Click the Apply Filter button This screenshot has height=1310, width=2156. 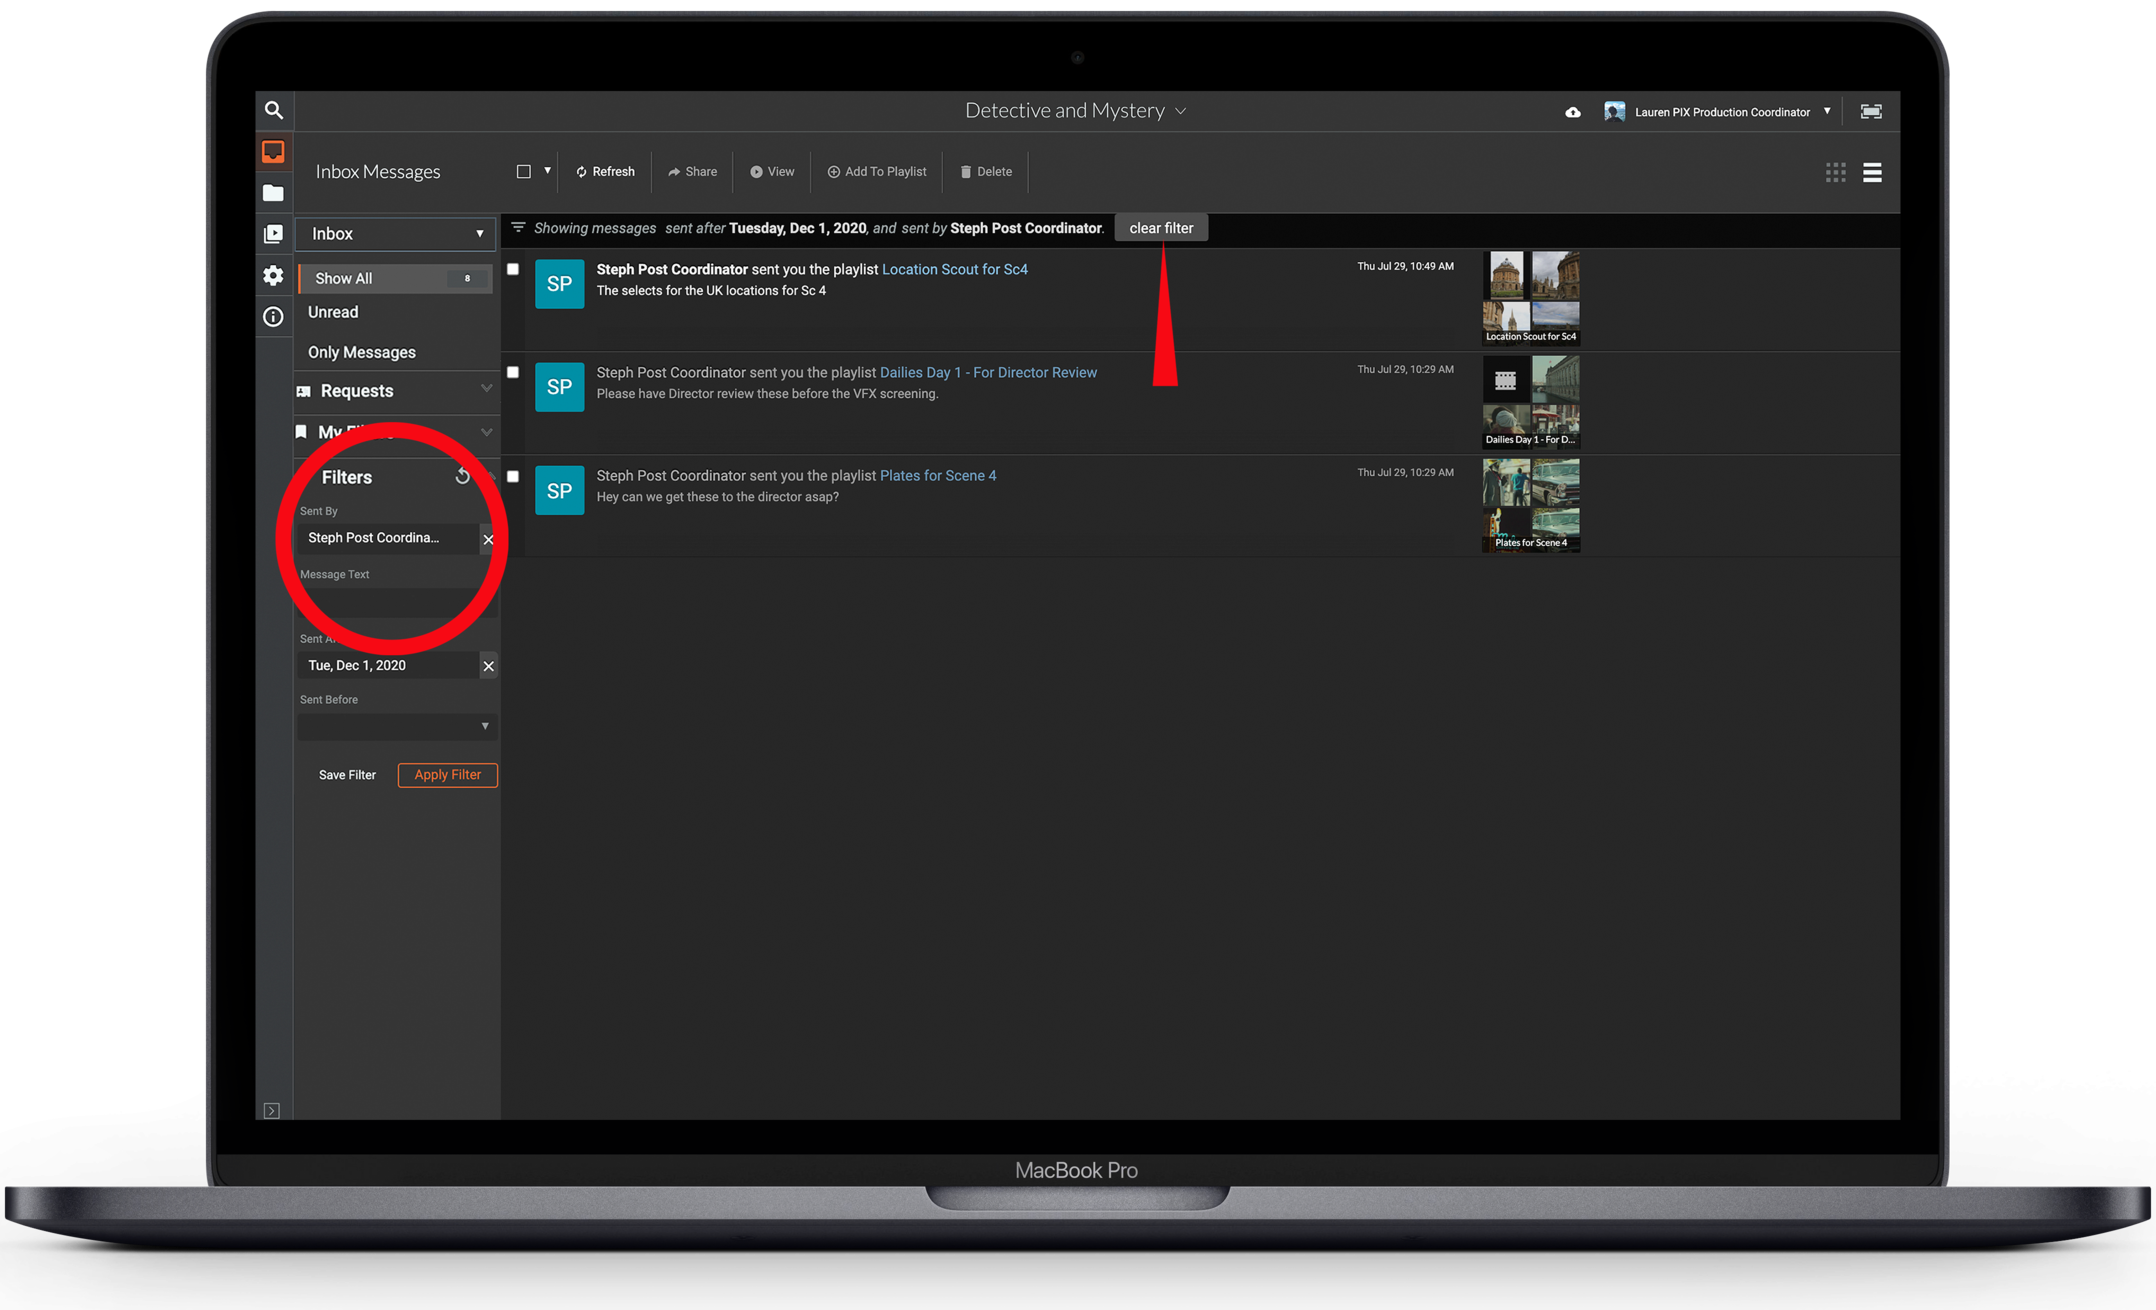(447, 775)
